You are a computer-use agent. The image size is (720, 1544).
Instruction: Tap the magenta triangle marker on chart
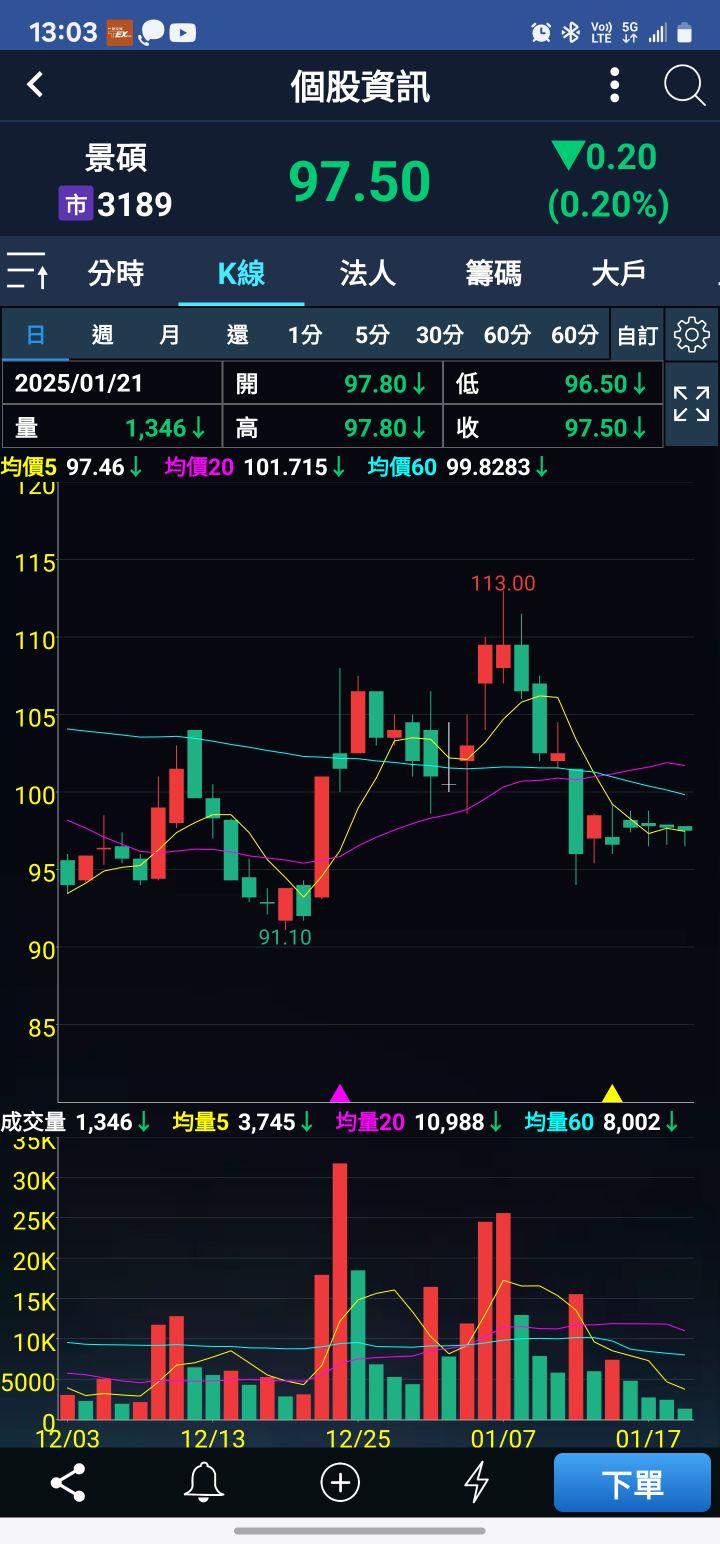[x=340, y=1093]
